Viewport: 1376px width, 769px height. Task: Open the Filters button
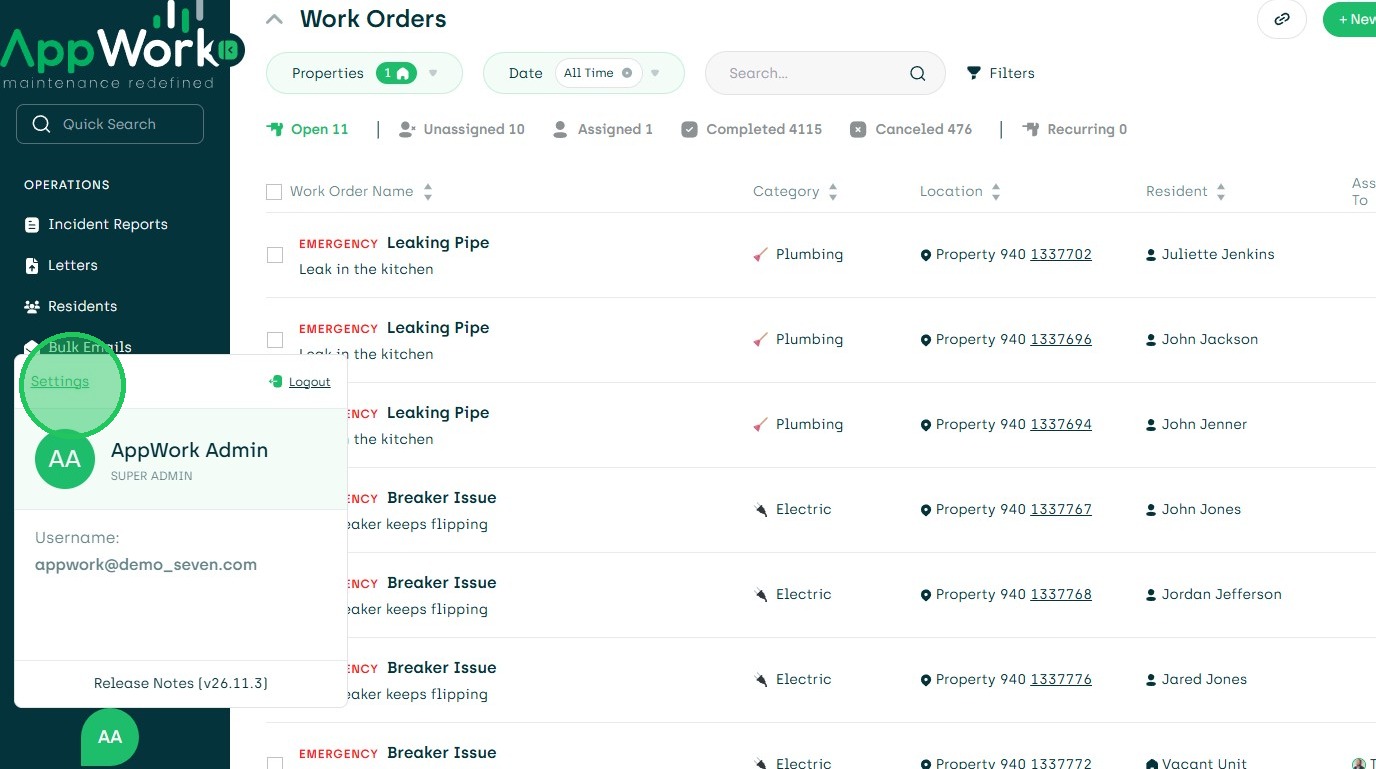(x=1001, y=73)
